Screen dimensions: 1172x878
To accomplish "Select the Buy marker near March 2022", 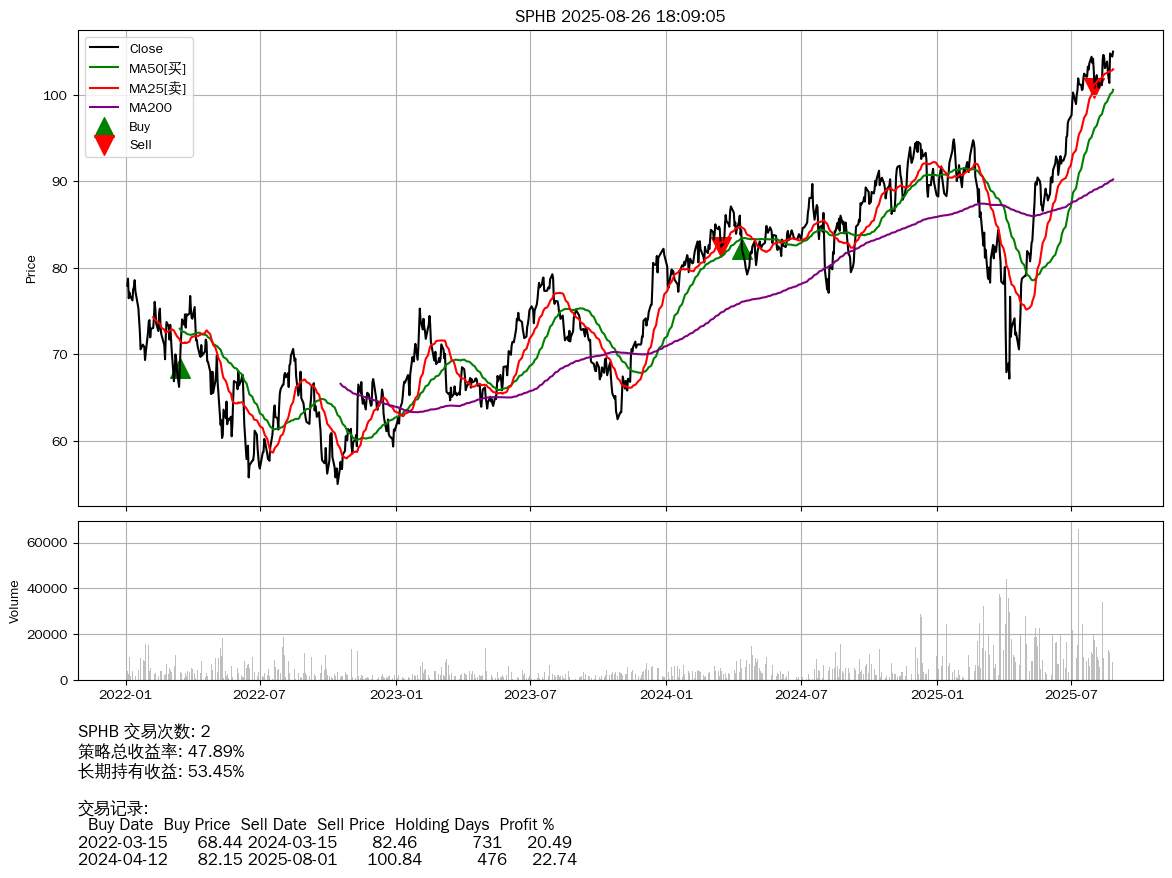I will [x=179, y=369].
